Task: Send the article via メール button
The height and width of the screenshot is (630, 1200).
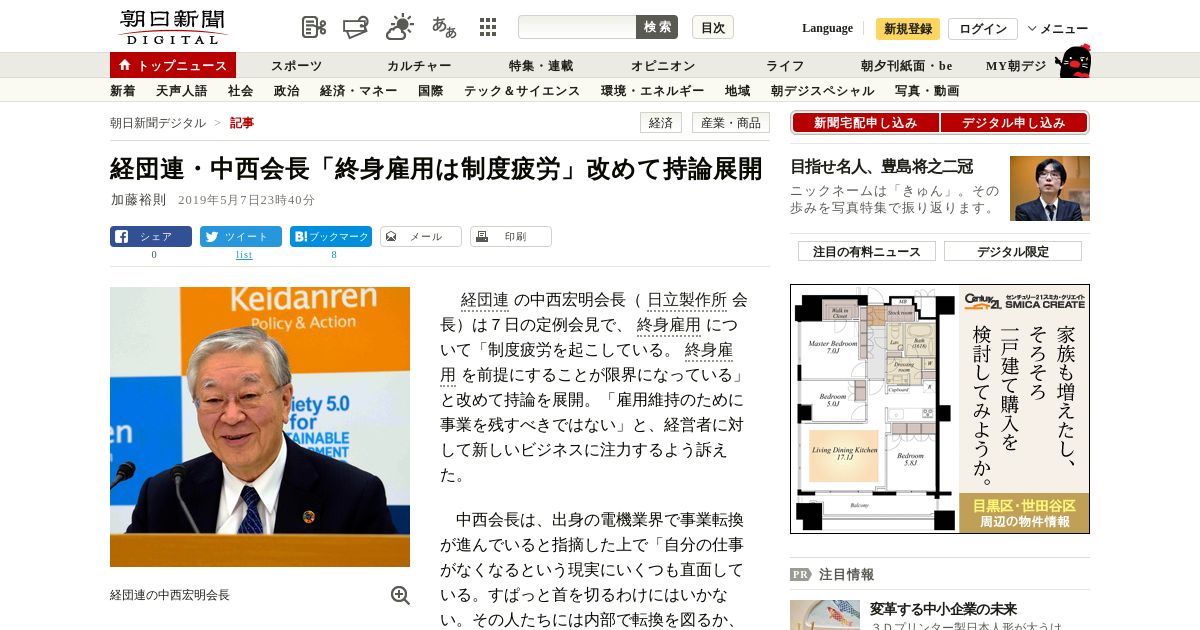Action: pyautogui.click(x=421, y=237)
